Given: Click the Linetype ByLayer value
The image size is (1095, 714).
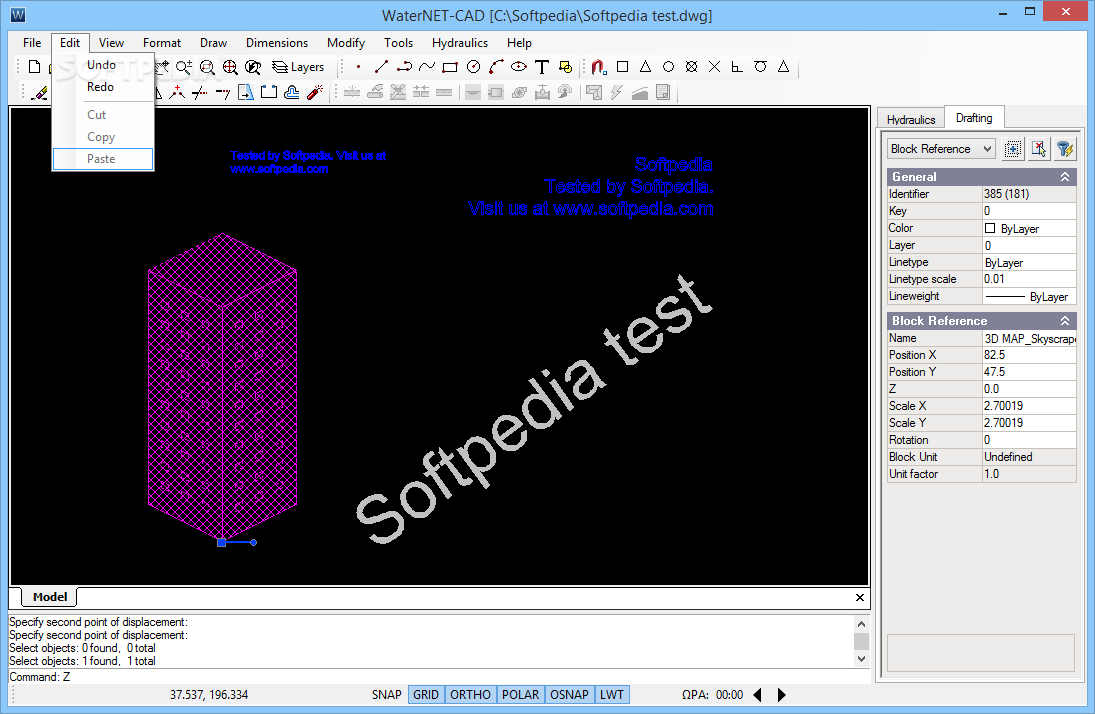Looking at the screenshot, I should pyautogui.click(x=1029, y=263).
